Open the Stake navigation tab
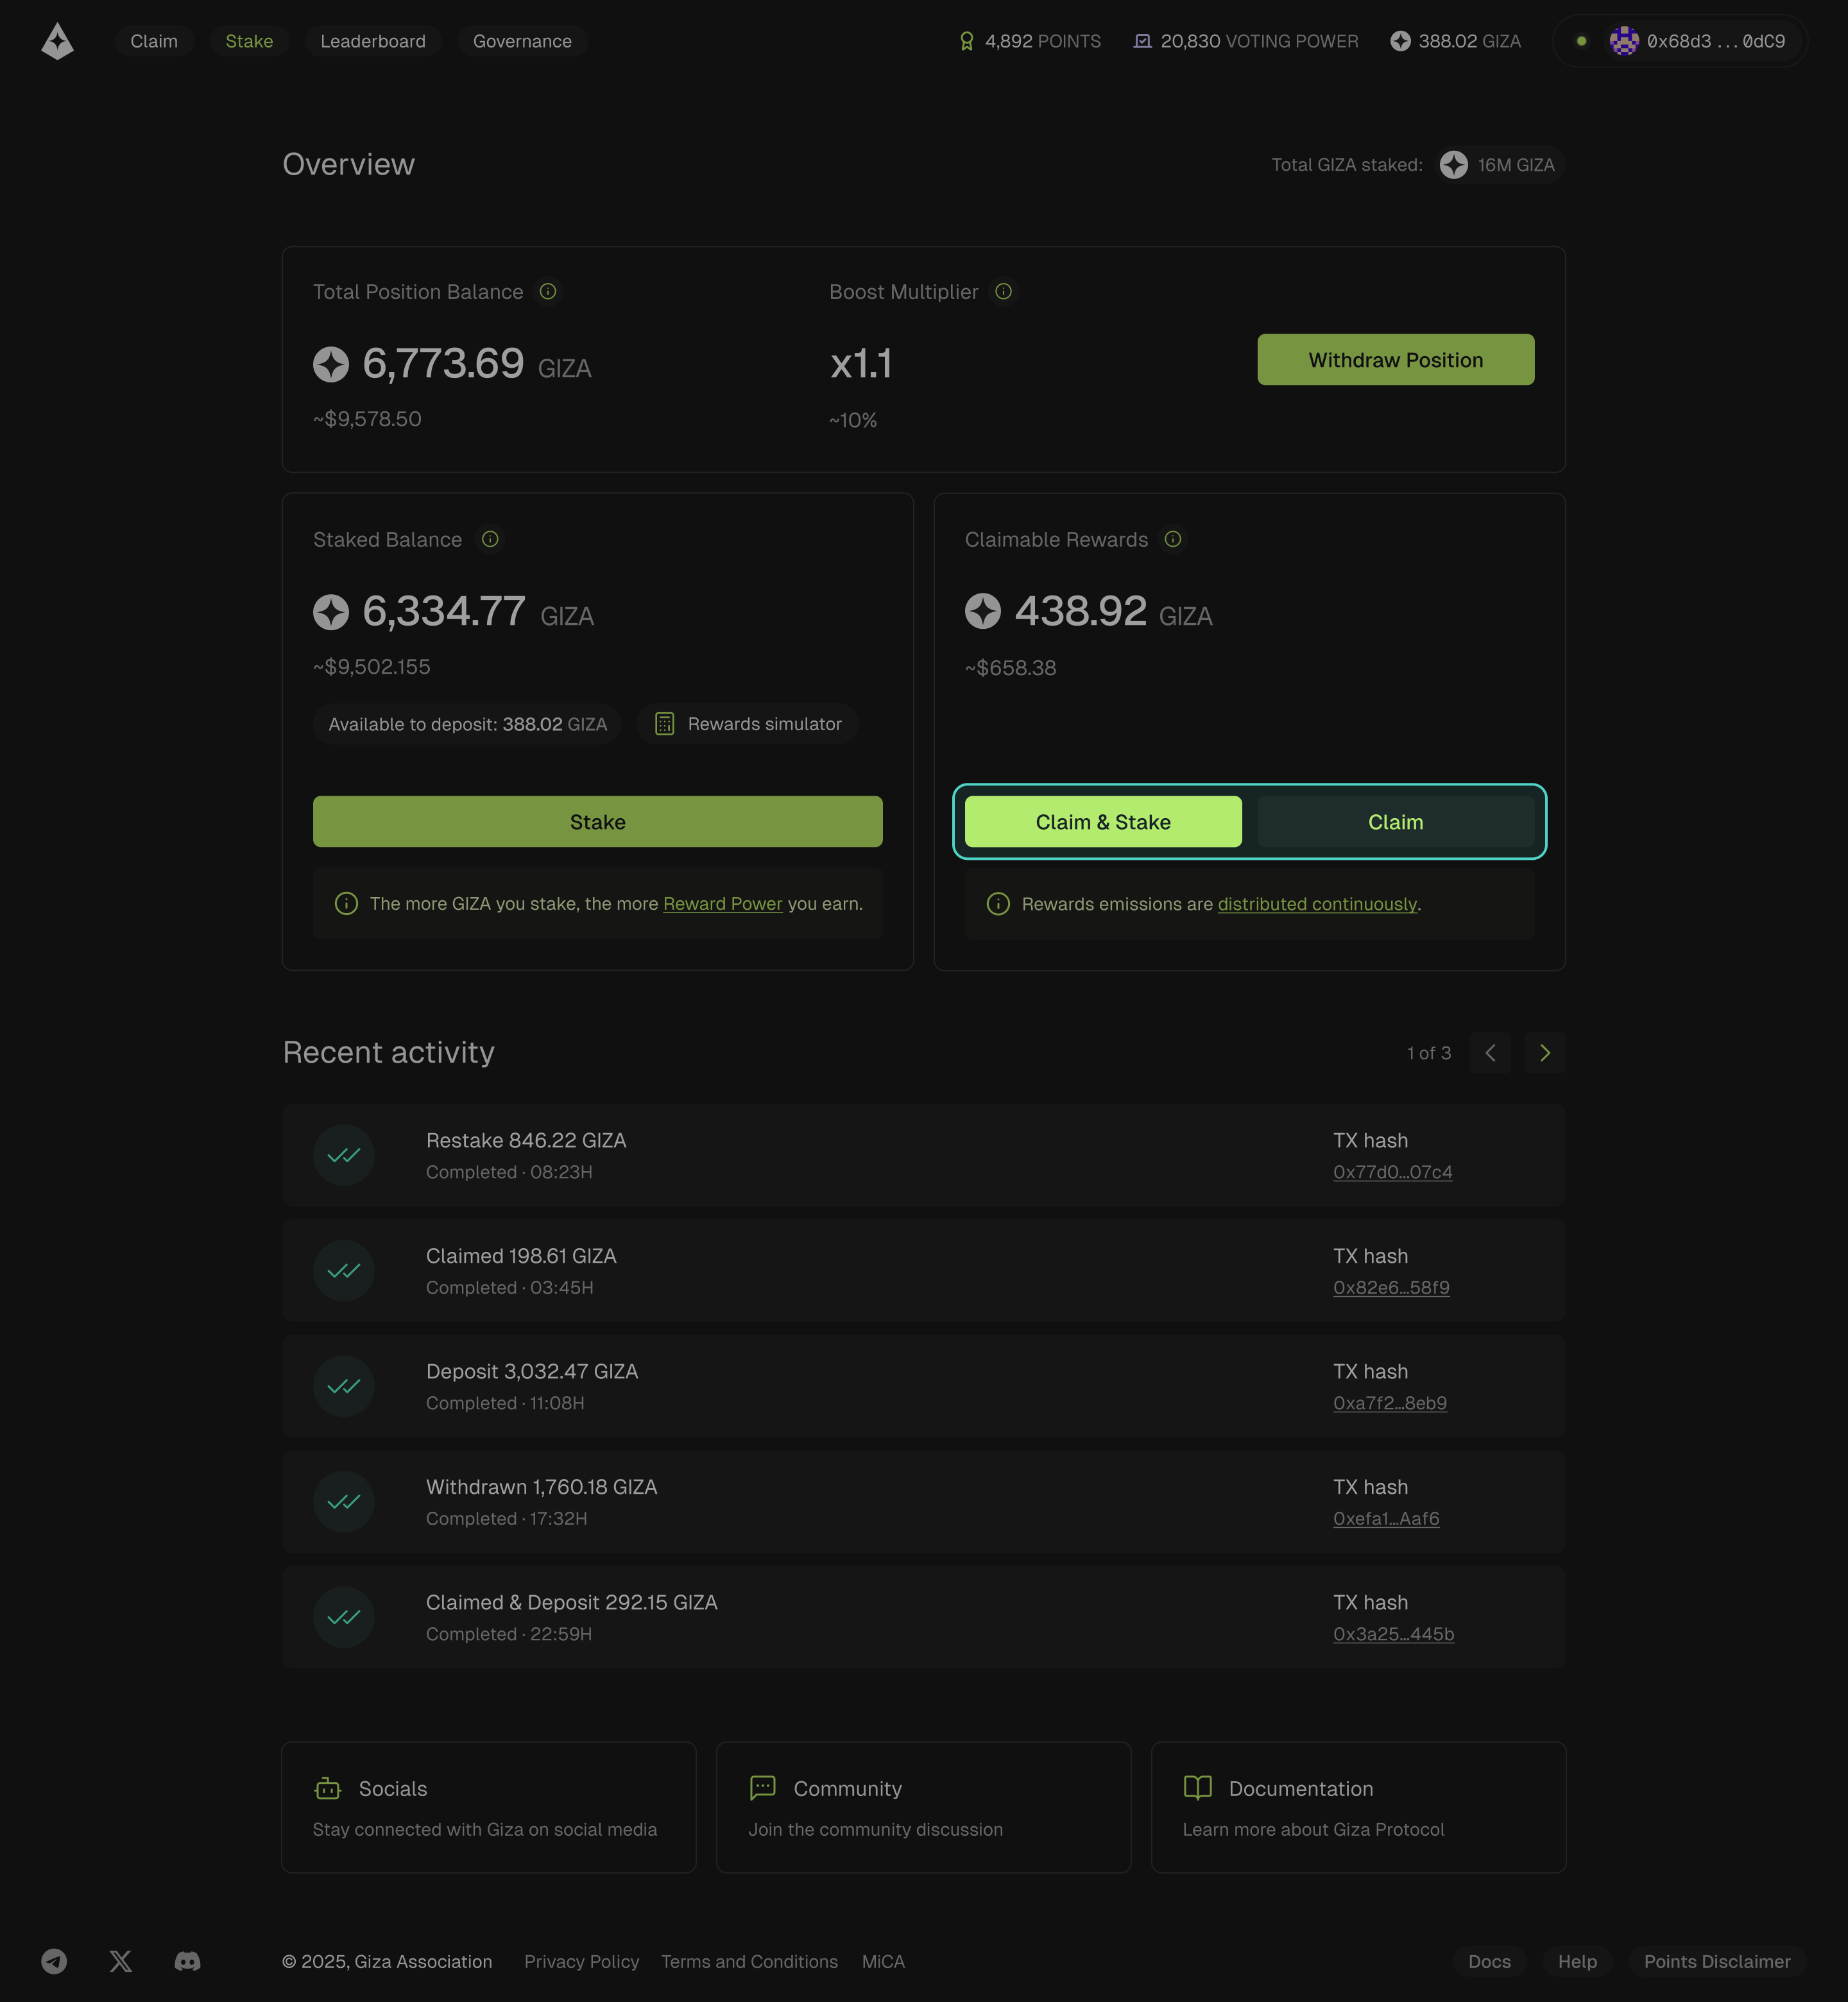Image resolution: width=1848 pixels, height=2002 pixels. point(249,41)
